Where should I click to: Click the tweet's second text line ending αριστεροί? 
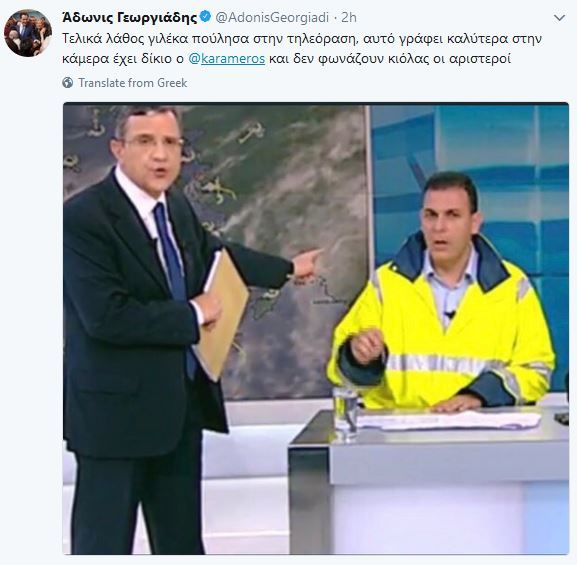pyautogui.click(x=287, y=59)
